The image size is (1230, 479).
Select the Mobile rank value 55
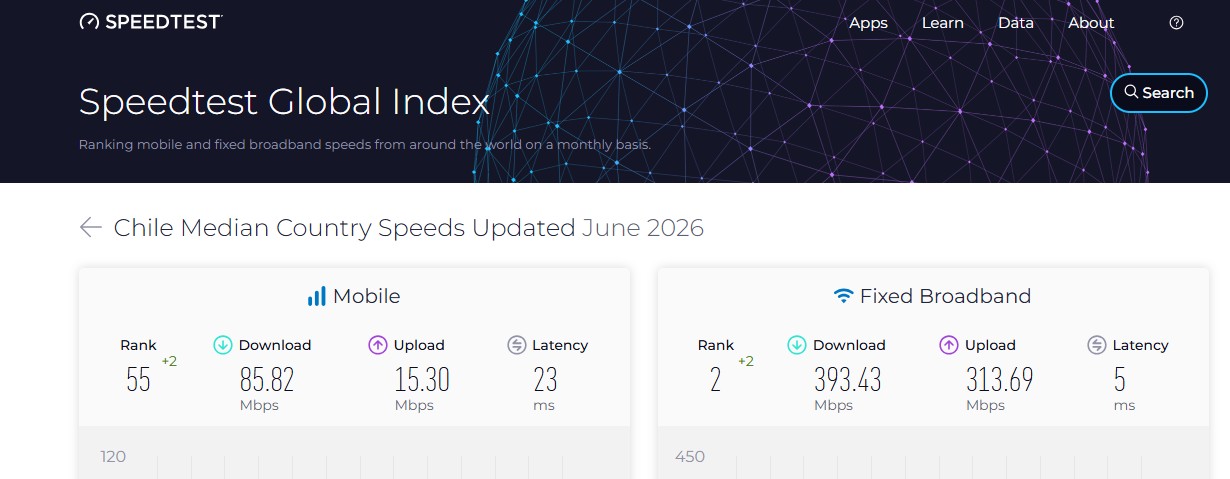138,380
